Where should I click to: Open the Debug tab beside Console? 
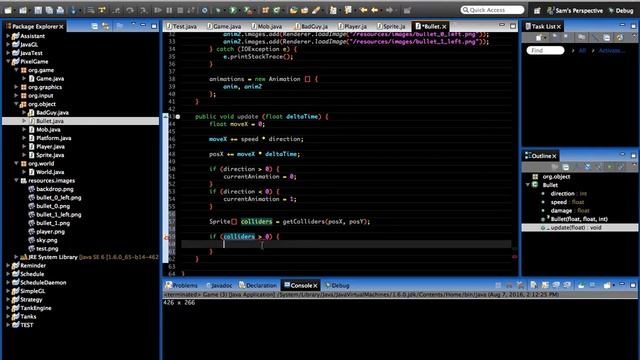tap(337, 286)
